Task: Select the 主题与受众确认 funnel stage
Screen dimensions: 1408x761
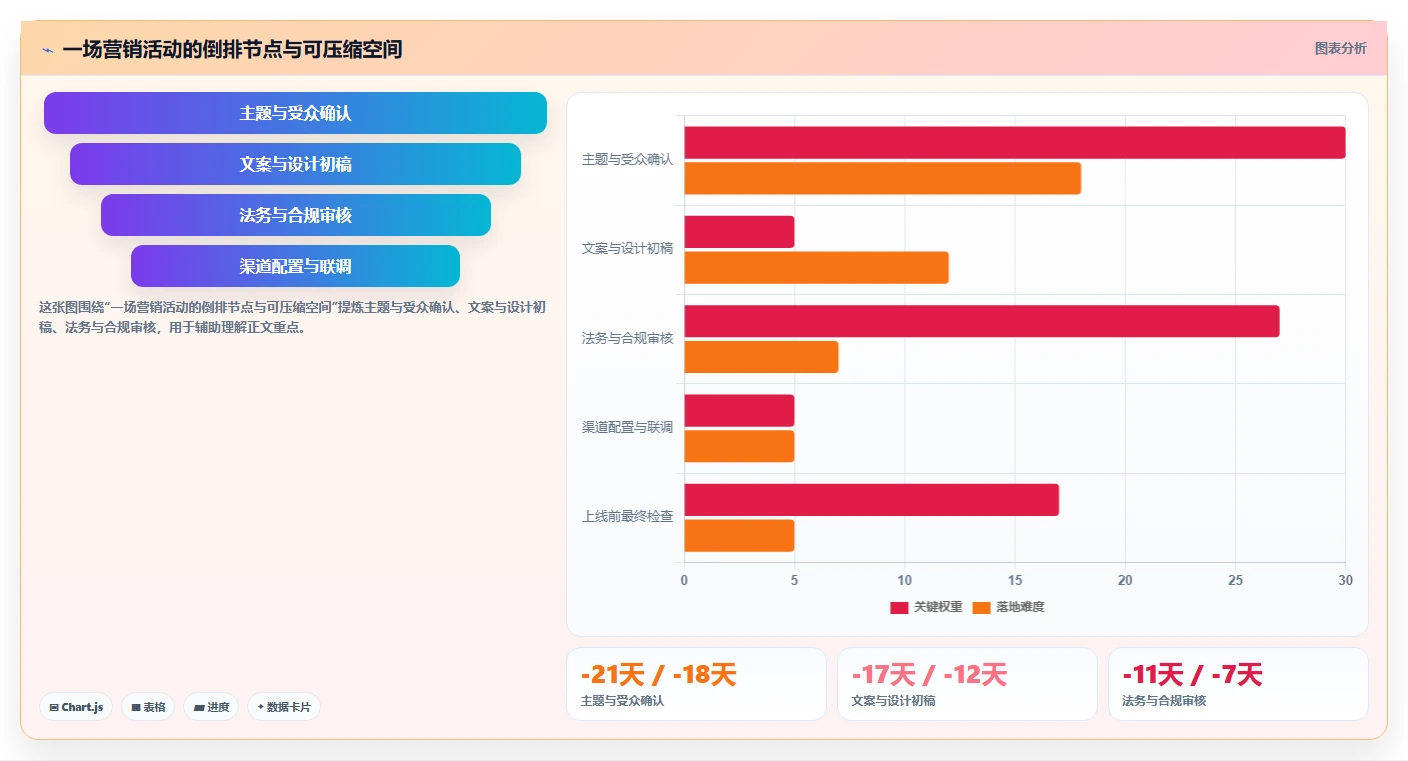Action: coord(295,113)
